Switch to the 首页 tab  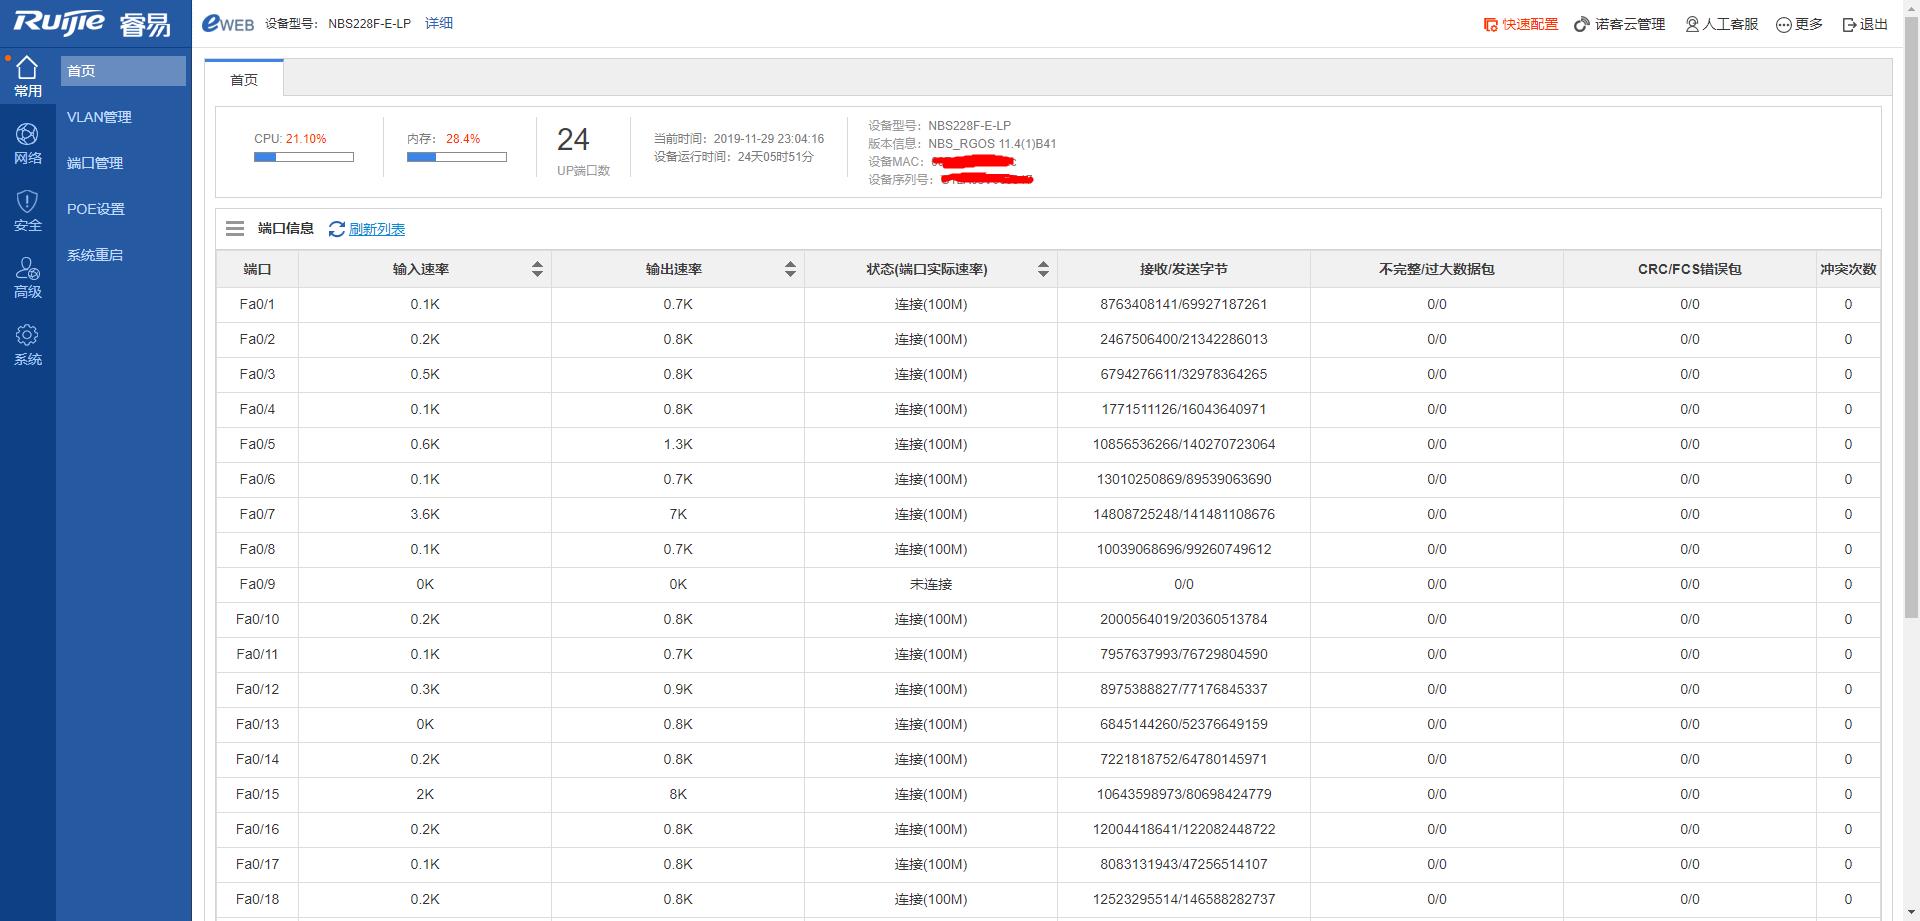tap(244, 79)
